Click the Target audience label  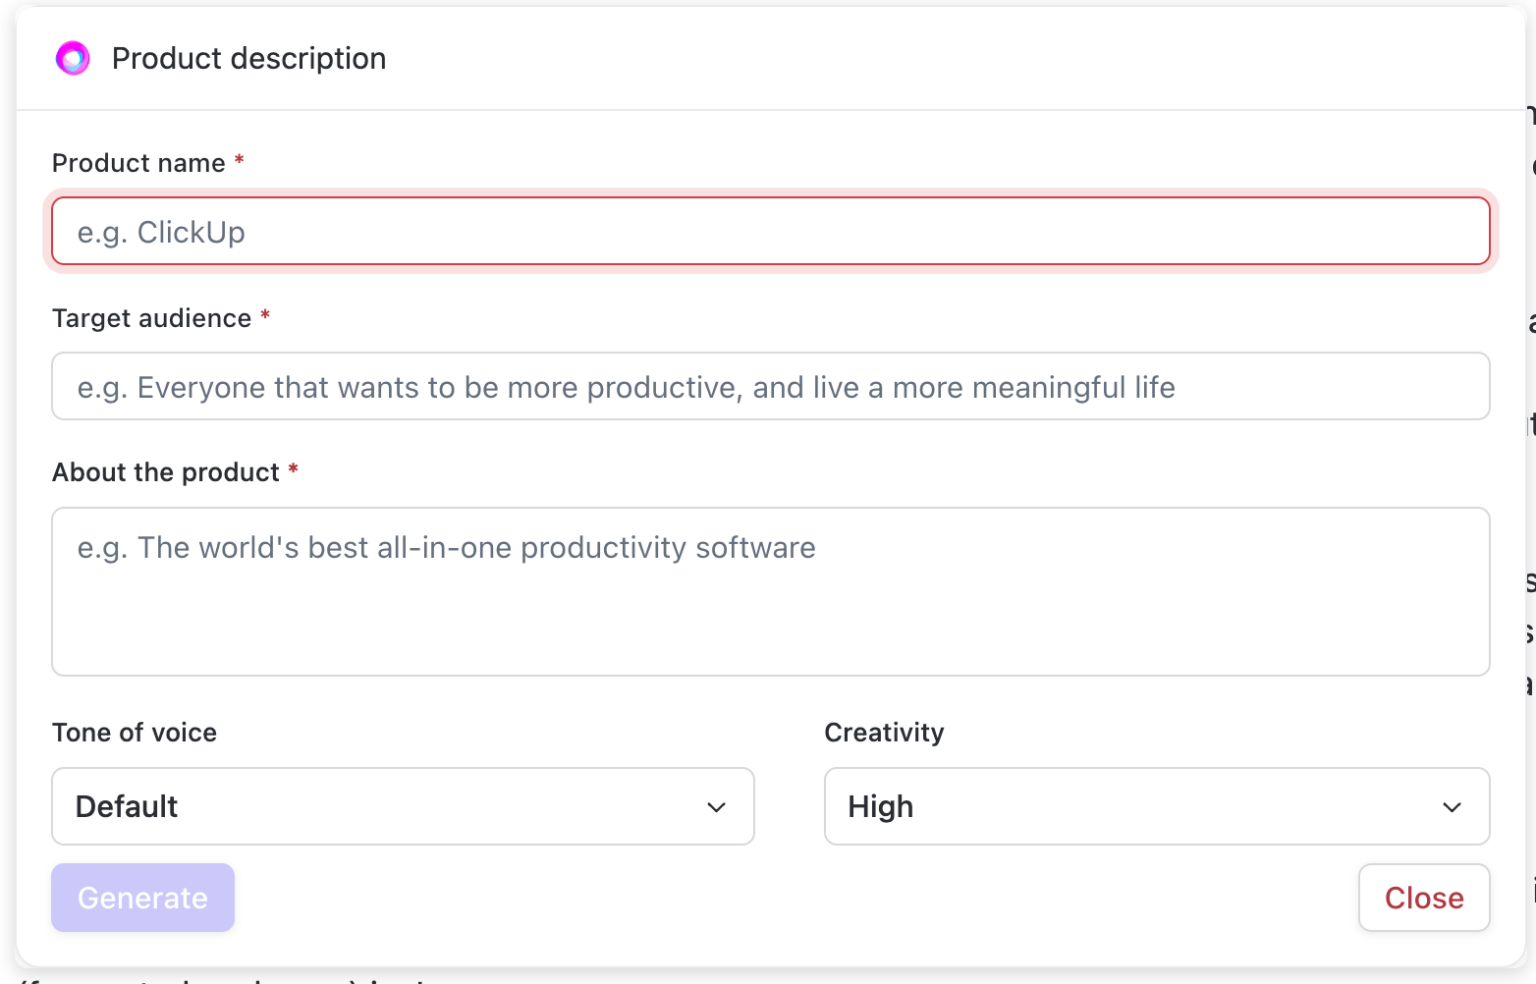point(152,317)
